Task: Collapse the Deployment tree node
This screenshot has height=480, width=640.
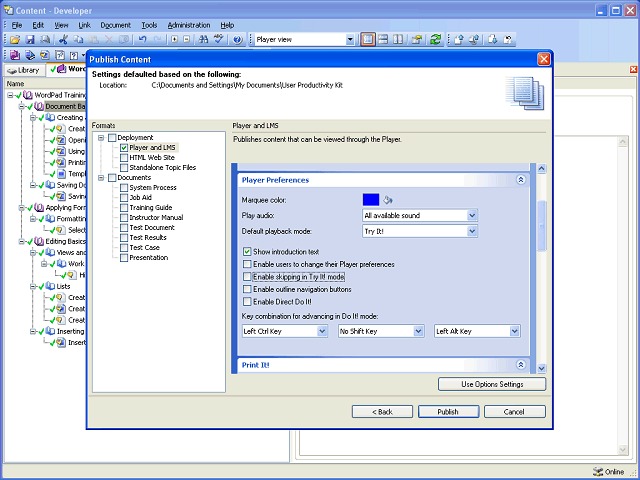Action: [101, 138]
